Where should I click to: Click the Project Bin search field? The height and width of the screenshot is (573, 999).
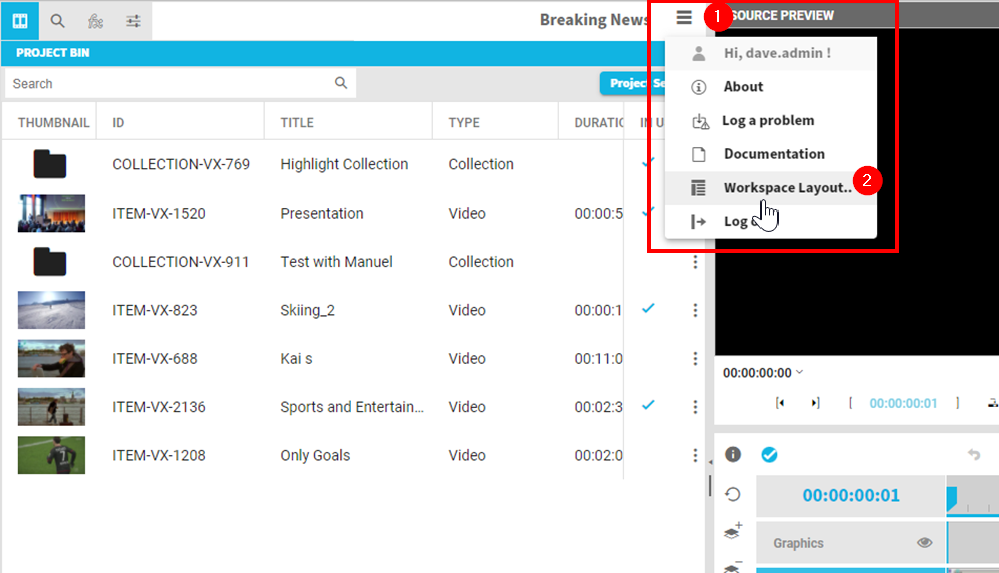click(x=170, y=84)
